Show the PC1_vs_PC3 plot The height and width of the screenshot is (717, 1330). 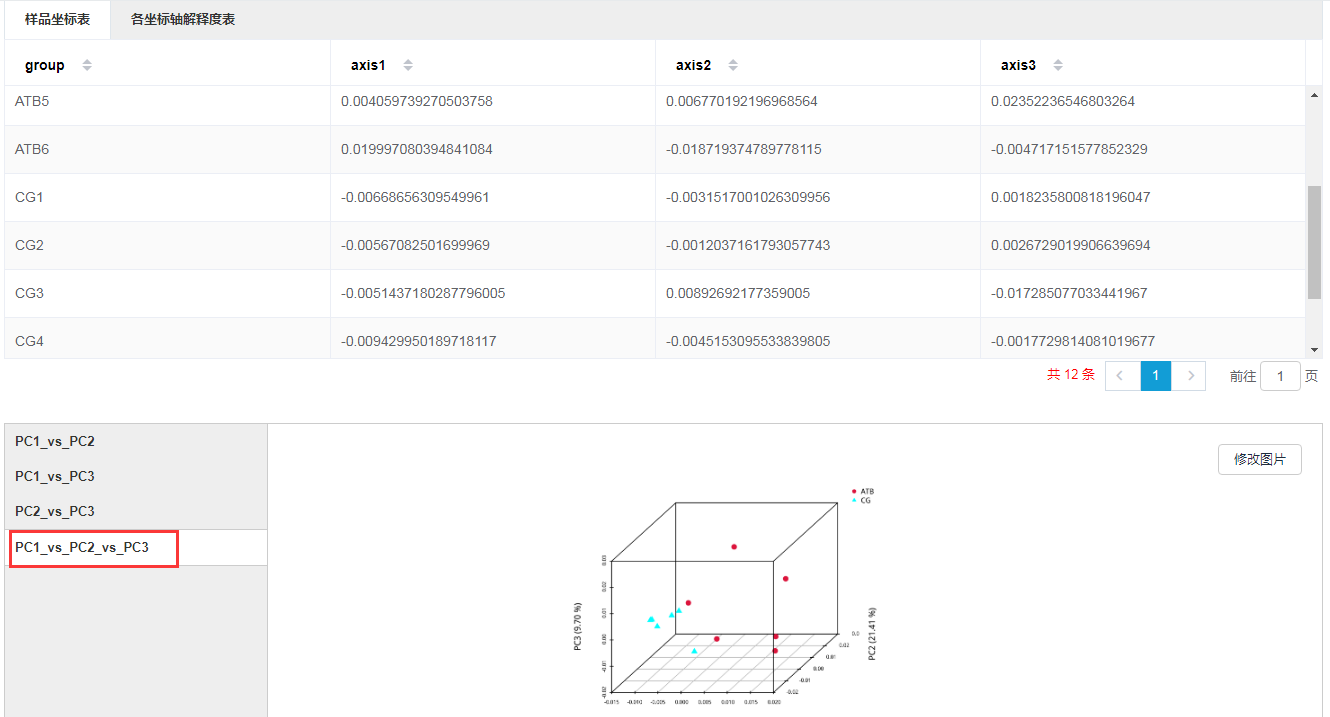click(x=55, y=476)
